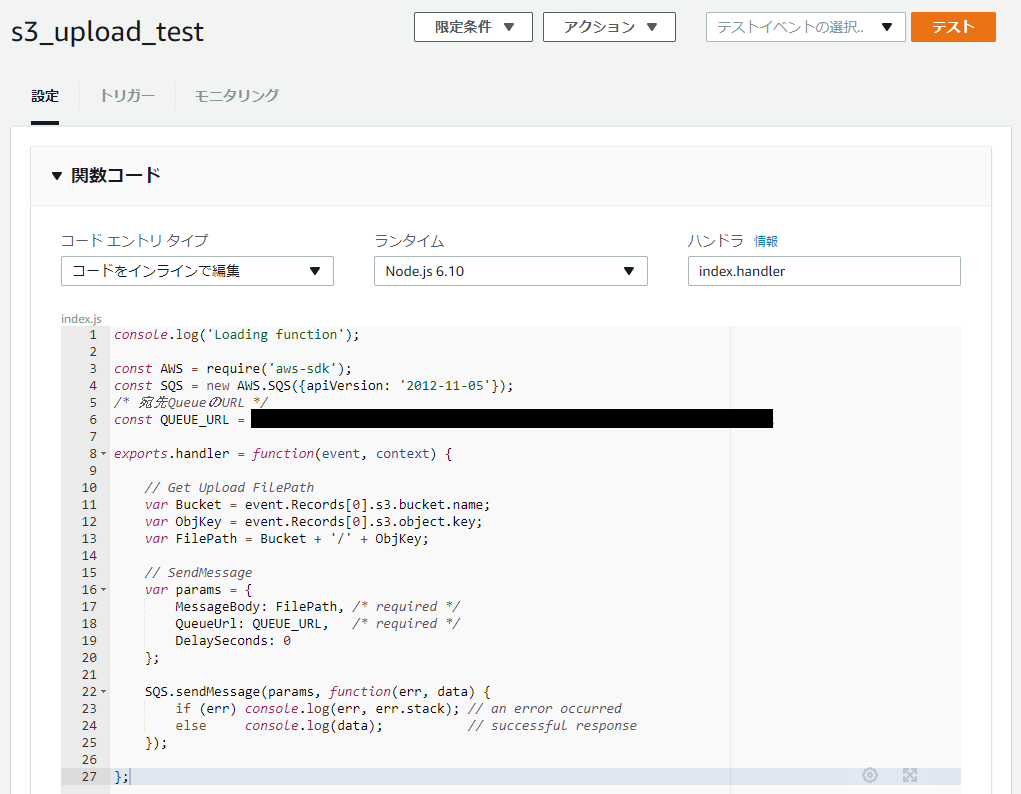Collapse the params object fold arrow on line 16
This screenshot has height=794, width=1021.
click(x=103, y=589)
